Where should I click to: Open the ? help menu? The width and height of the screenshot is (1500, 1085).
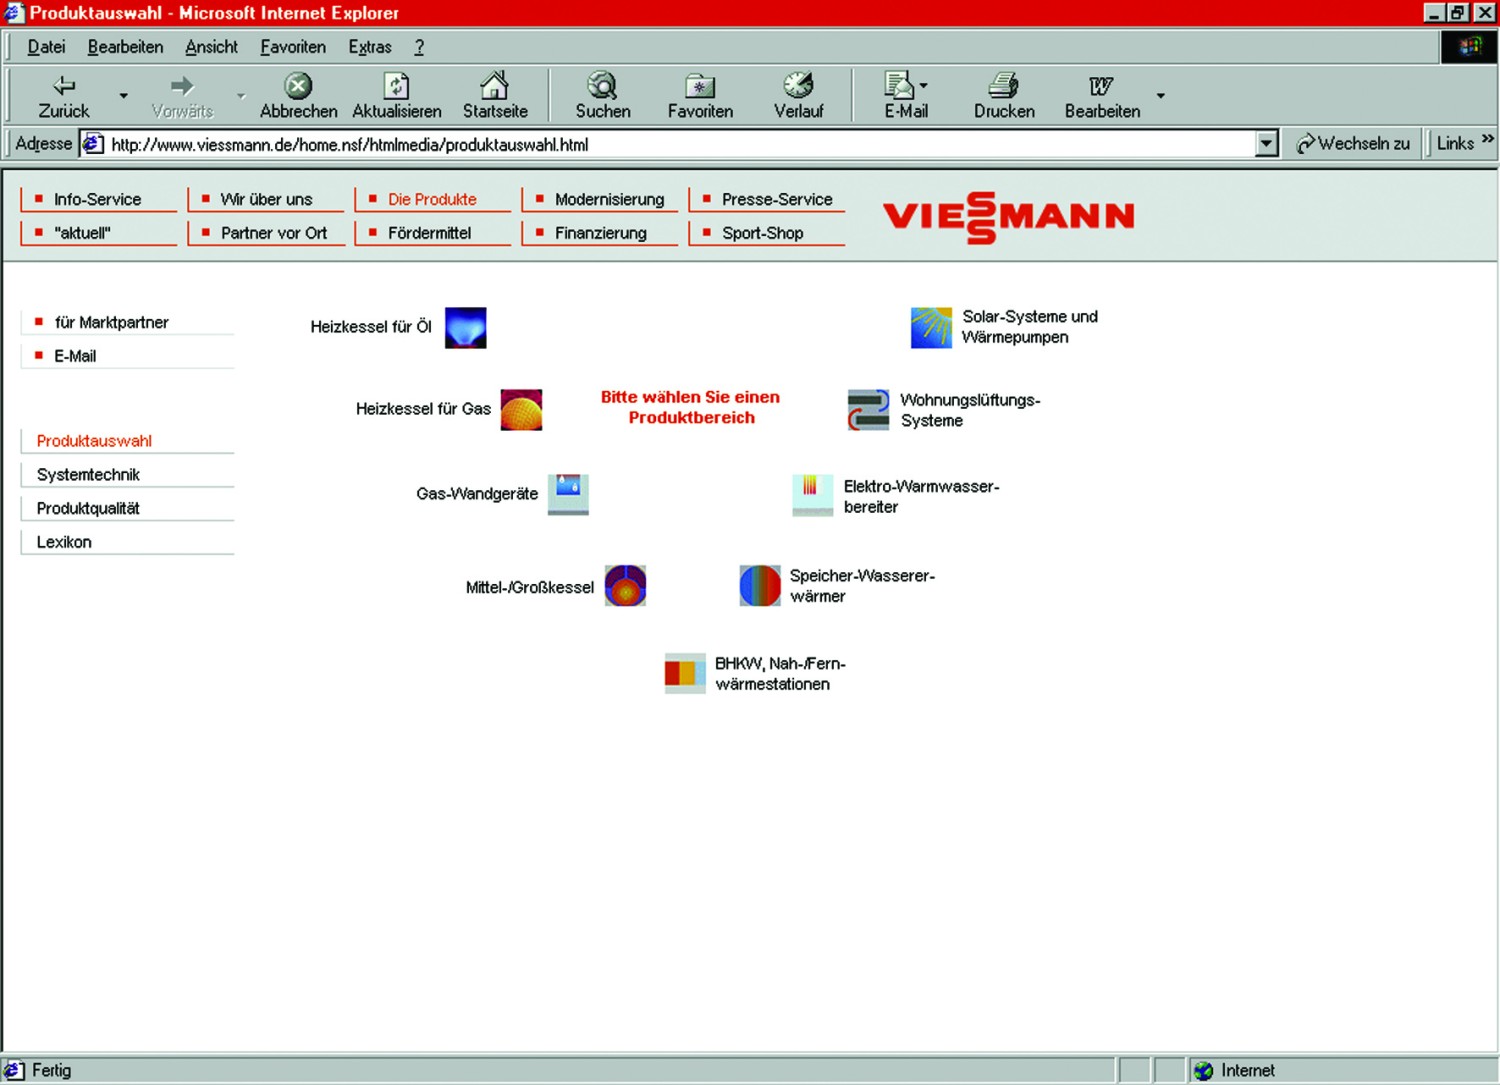coord(419,47)
